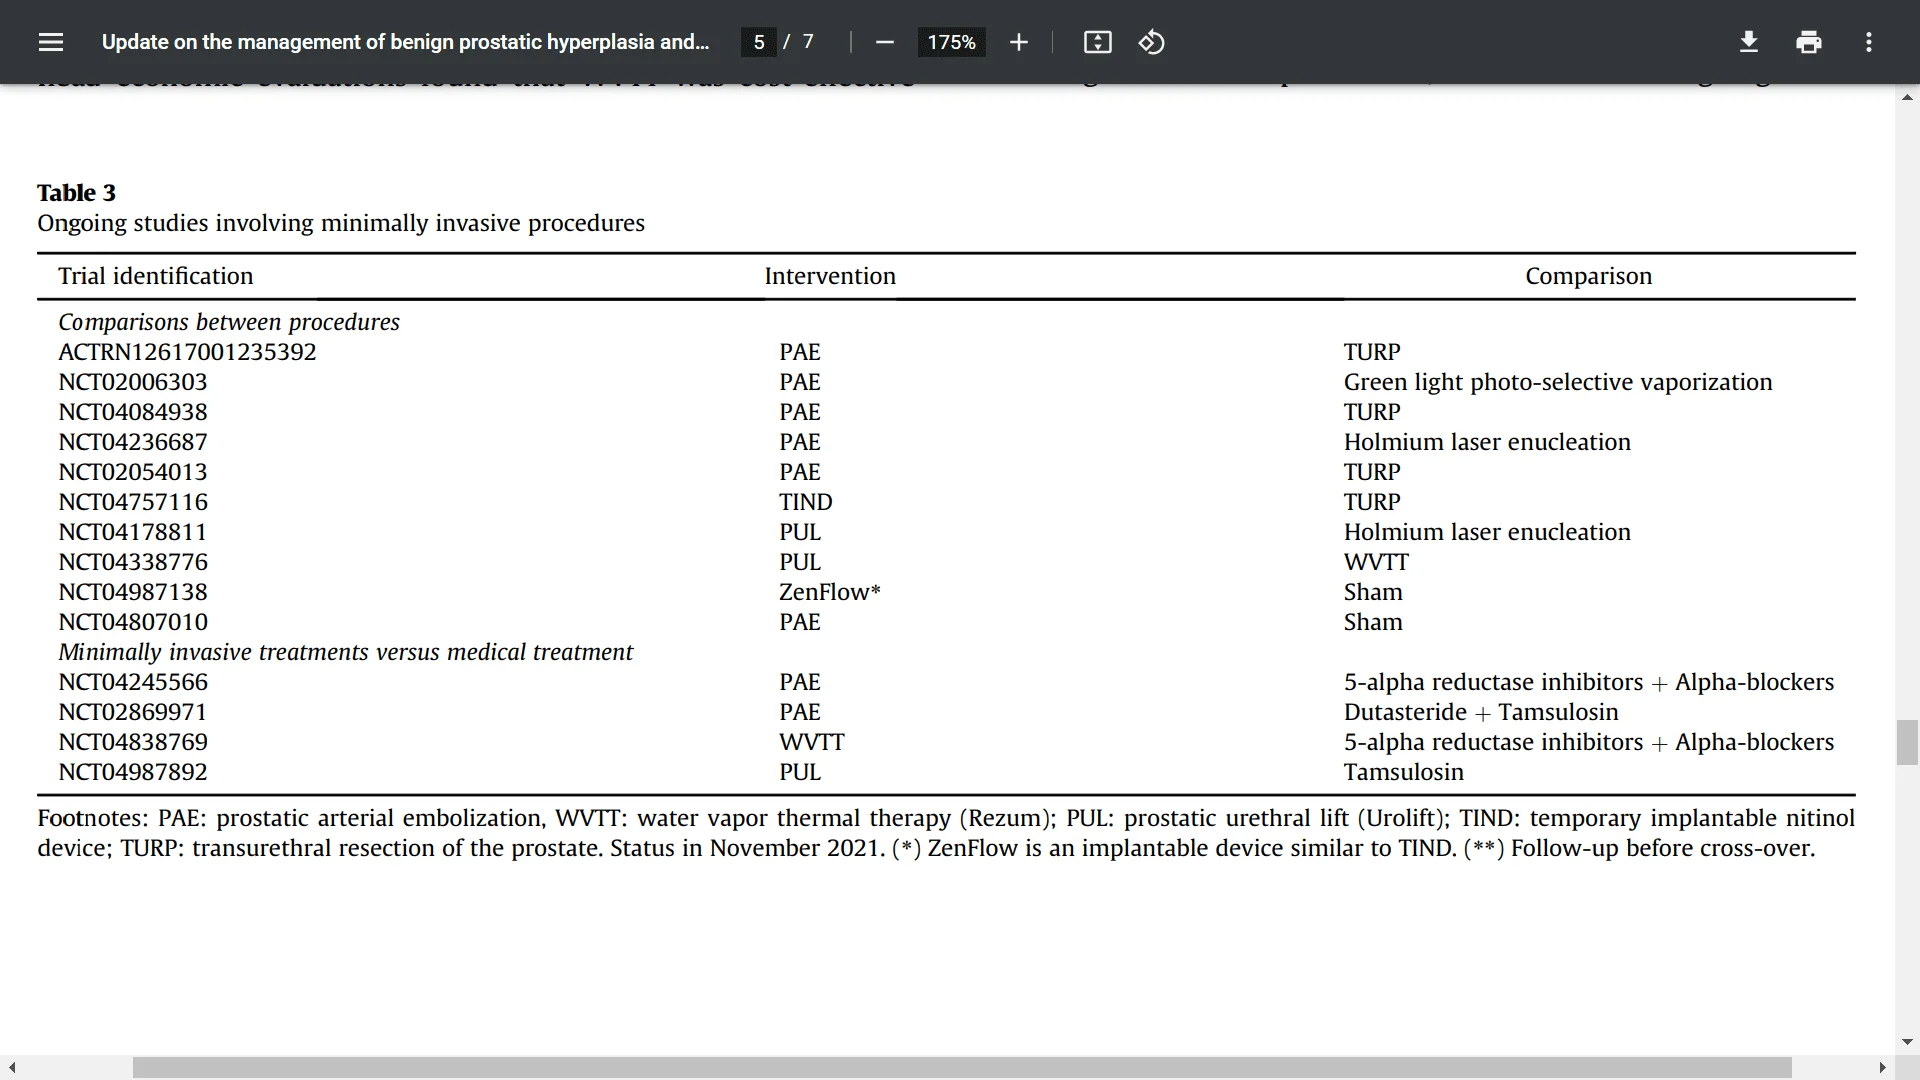This screenshot has height=1080, width=1920.
Task: Click the horizontal scrollbar thumb
Action: point(962,1068)
